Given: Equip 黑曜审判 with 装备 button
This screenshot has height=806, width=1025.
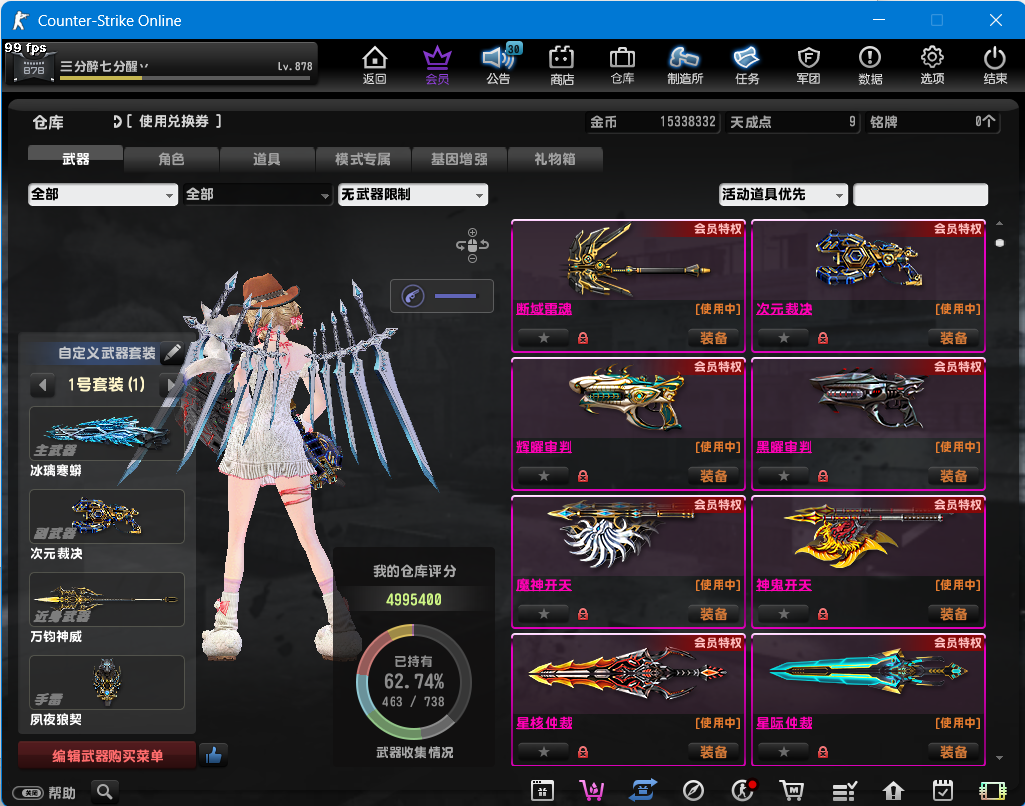Looking at the screenshot, I should pos(953,476).
